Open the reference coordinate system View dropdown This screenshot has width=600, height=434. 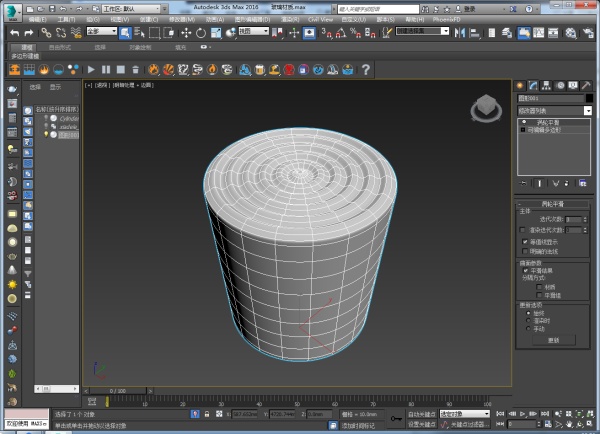[x=253, y=31]
